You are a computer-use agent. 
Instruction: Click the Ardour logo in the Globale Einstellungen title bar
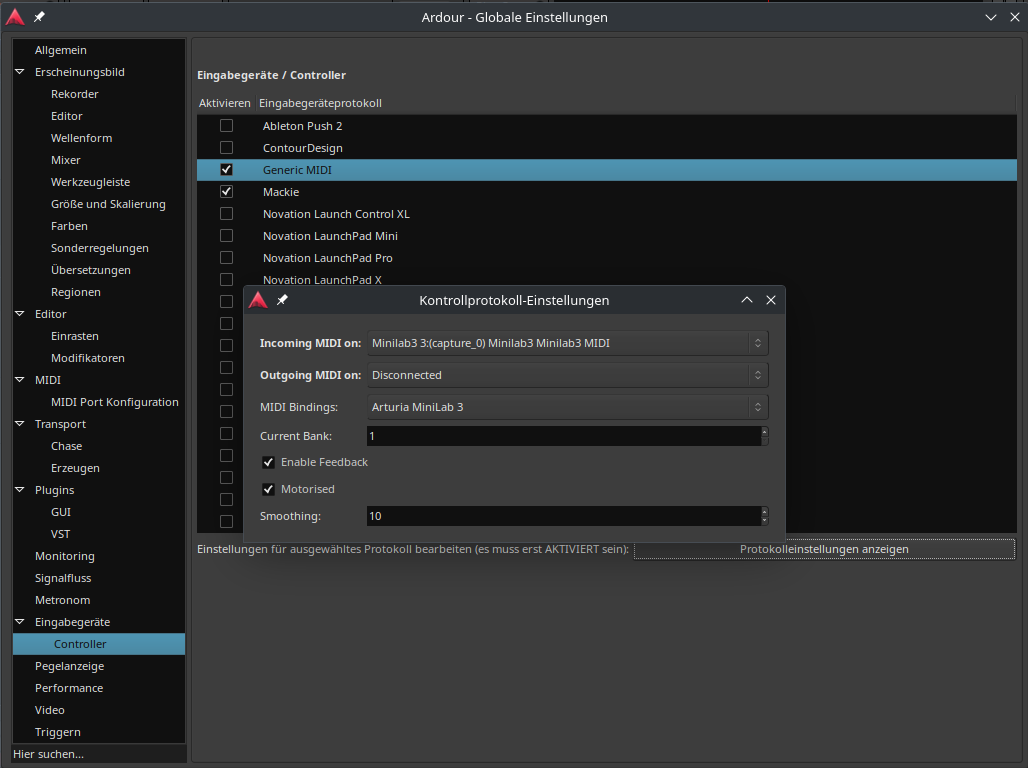coord(15,17)
